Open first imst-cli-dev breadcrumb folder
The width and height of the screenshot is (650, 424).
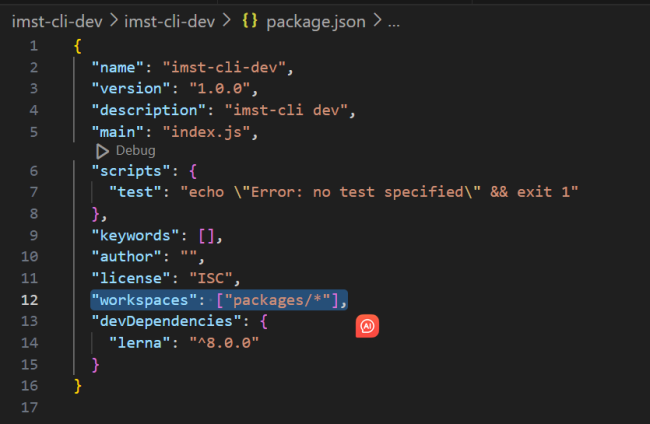click(57, 22)
